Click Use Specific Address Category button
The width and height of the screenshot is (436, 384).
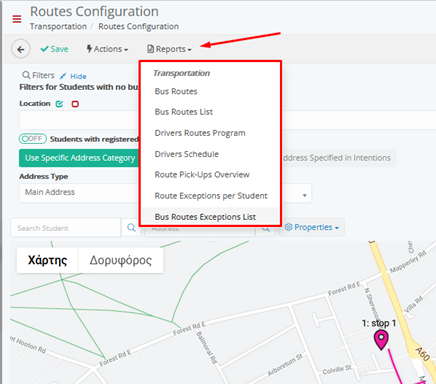point(80,158)
